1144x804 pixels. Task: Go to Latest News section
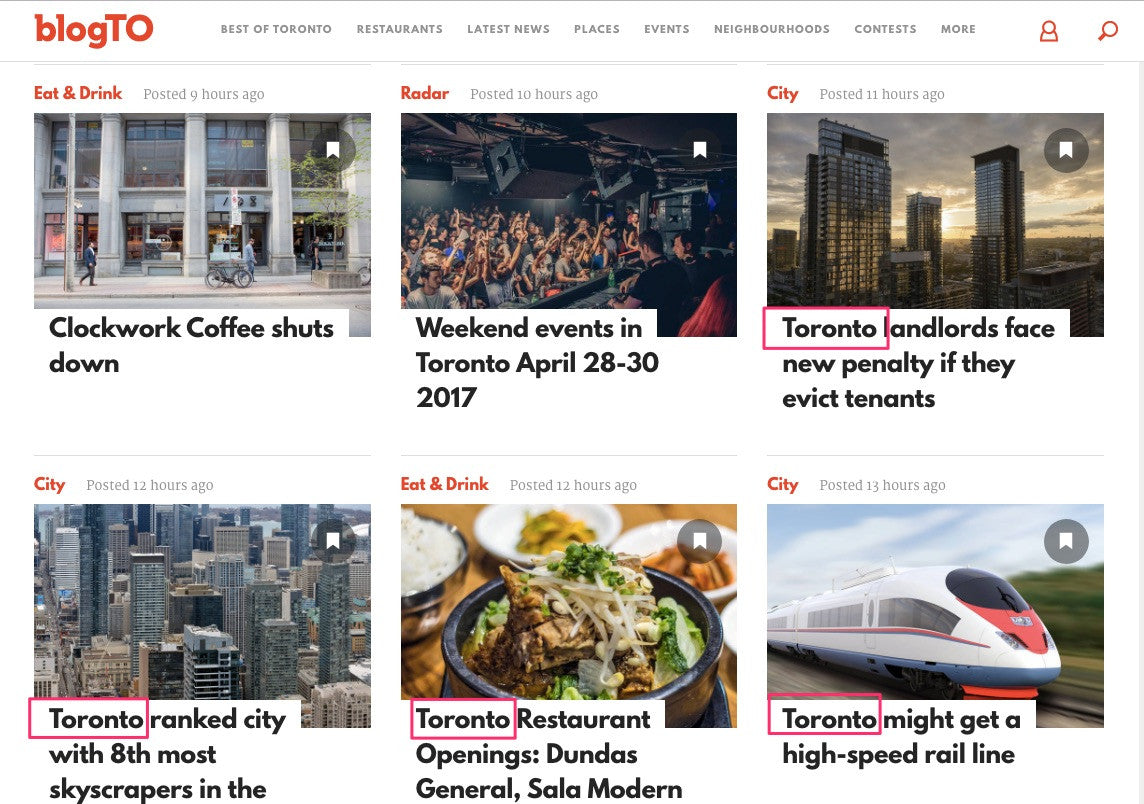(x=508, y=29)
